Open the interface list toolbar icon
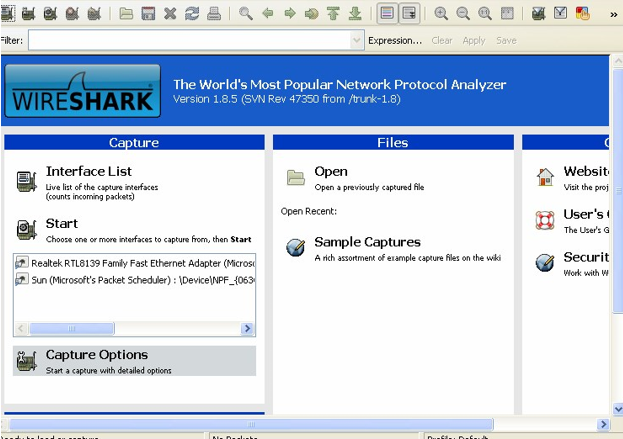Screen dimensions: 623x439 [x=8, y=13]
